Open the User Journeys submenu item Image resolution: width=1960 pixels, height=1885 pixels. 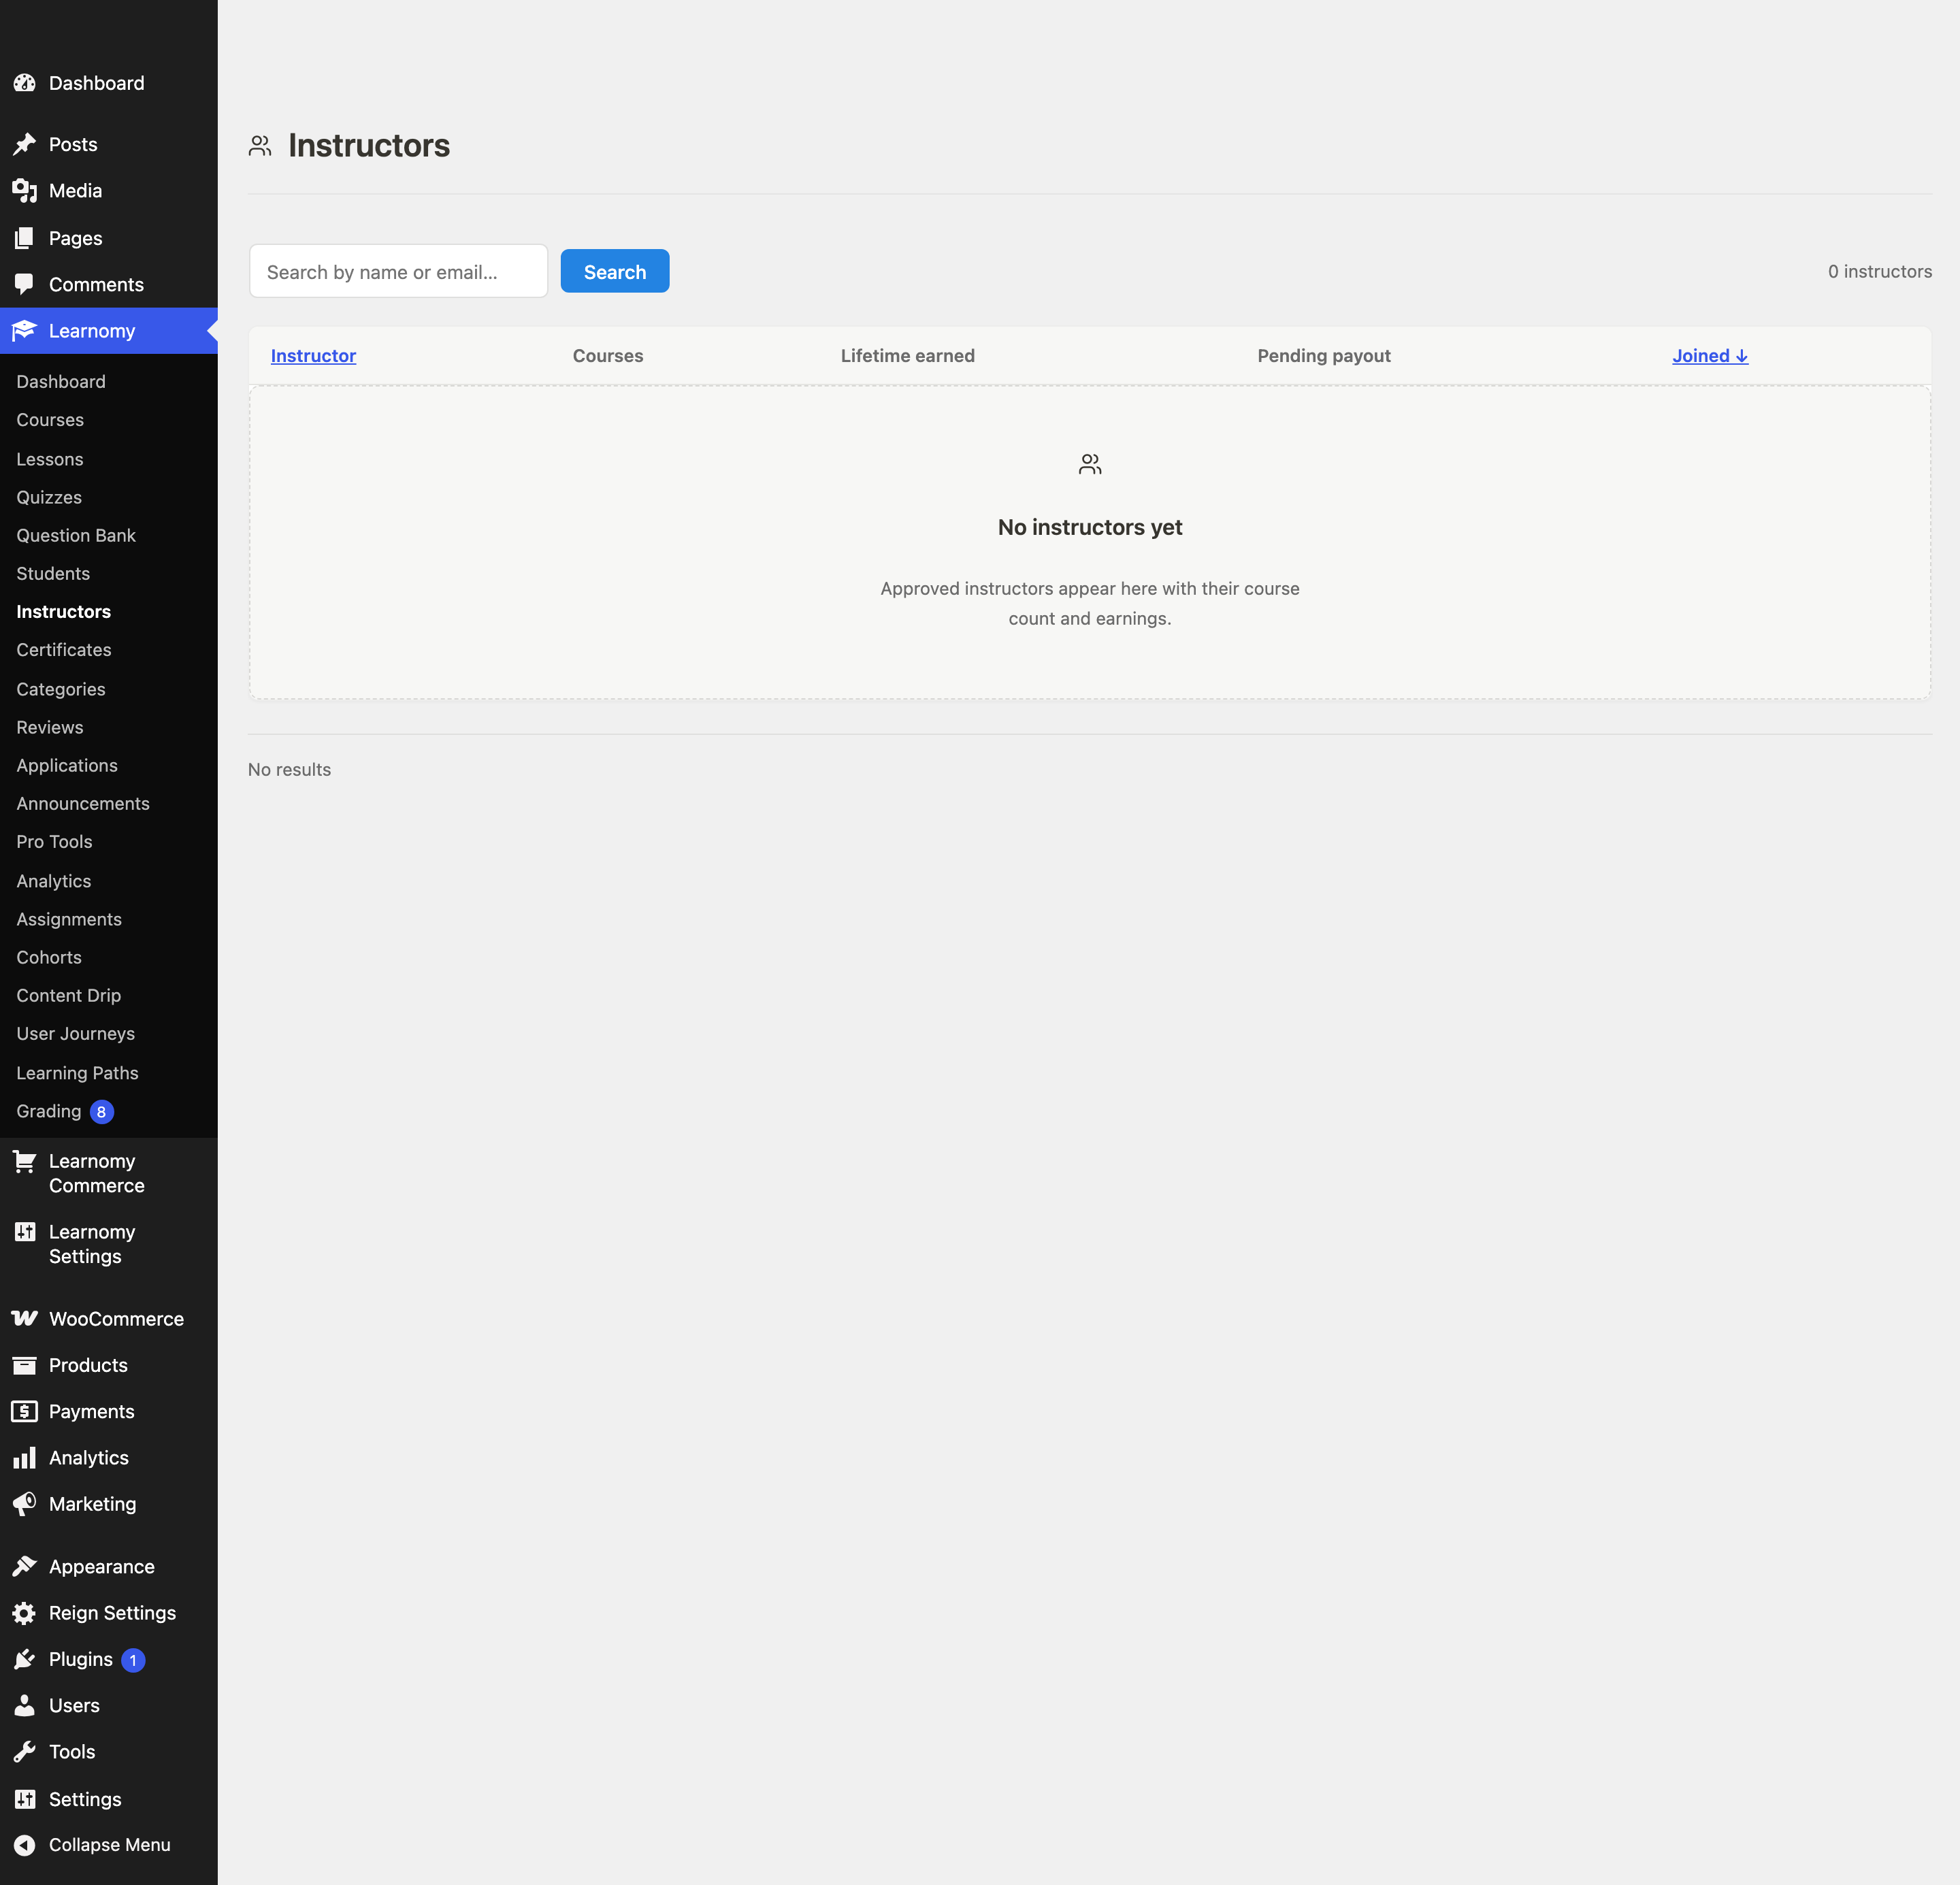pyautogui.click(x=76, y=1034)
